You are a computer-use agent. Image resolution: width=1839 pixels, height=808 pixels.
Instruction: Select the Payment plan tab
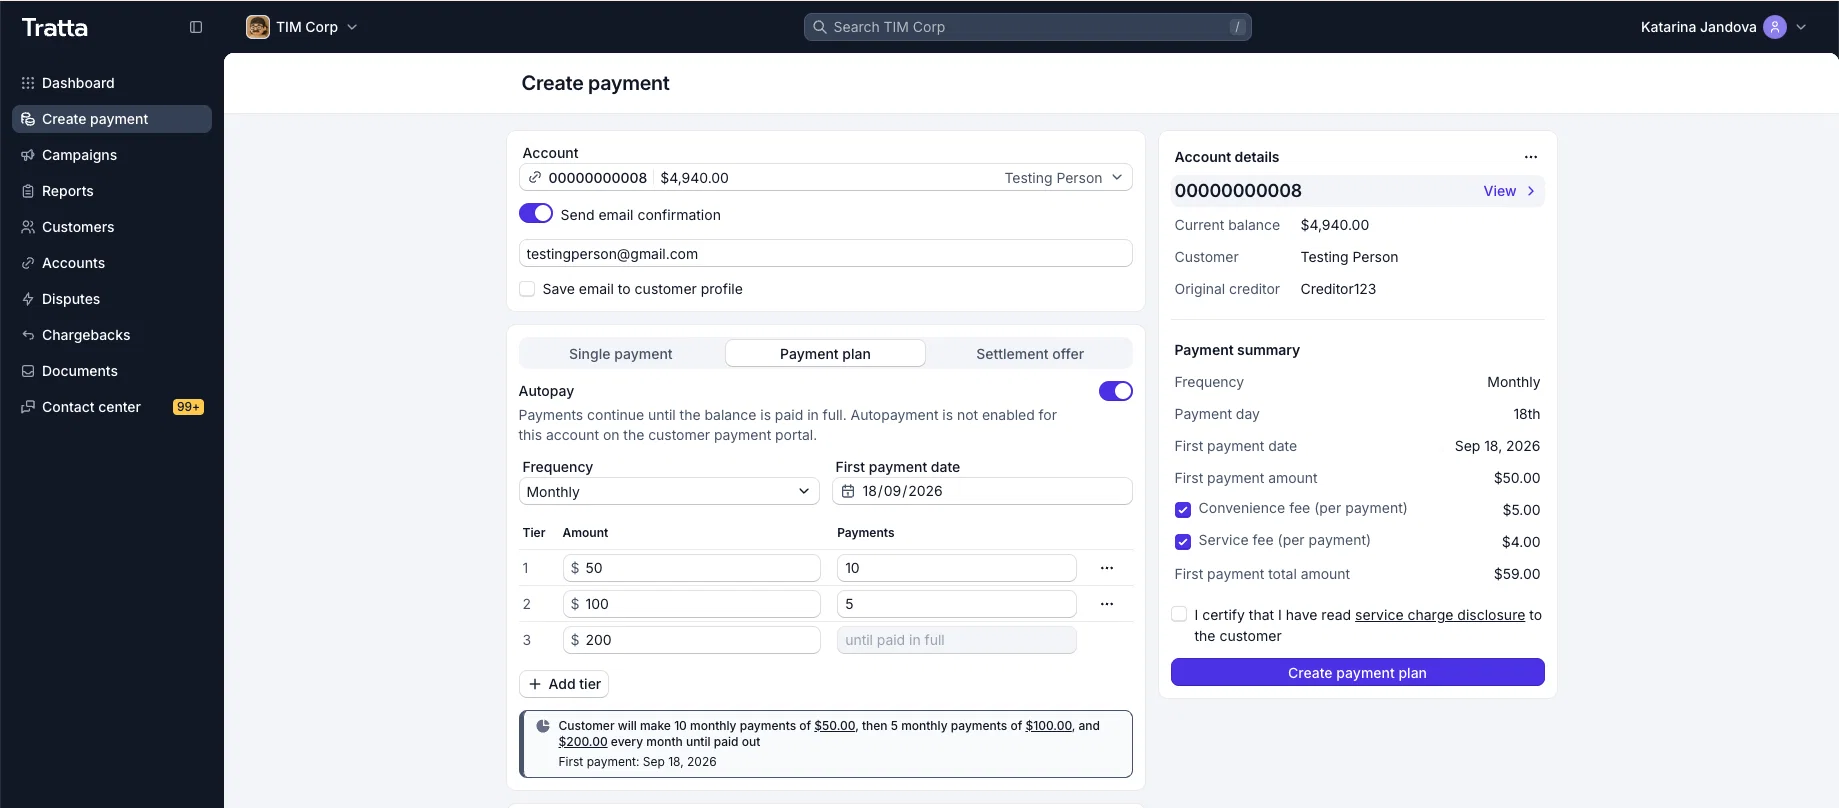click(825, 354)
